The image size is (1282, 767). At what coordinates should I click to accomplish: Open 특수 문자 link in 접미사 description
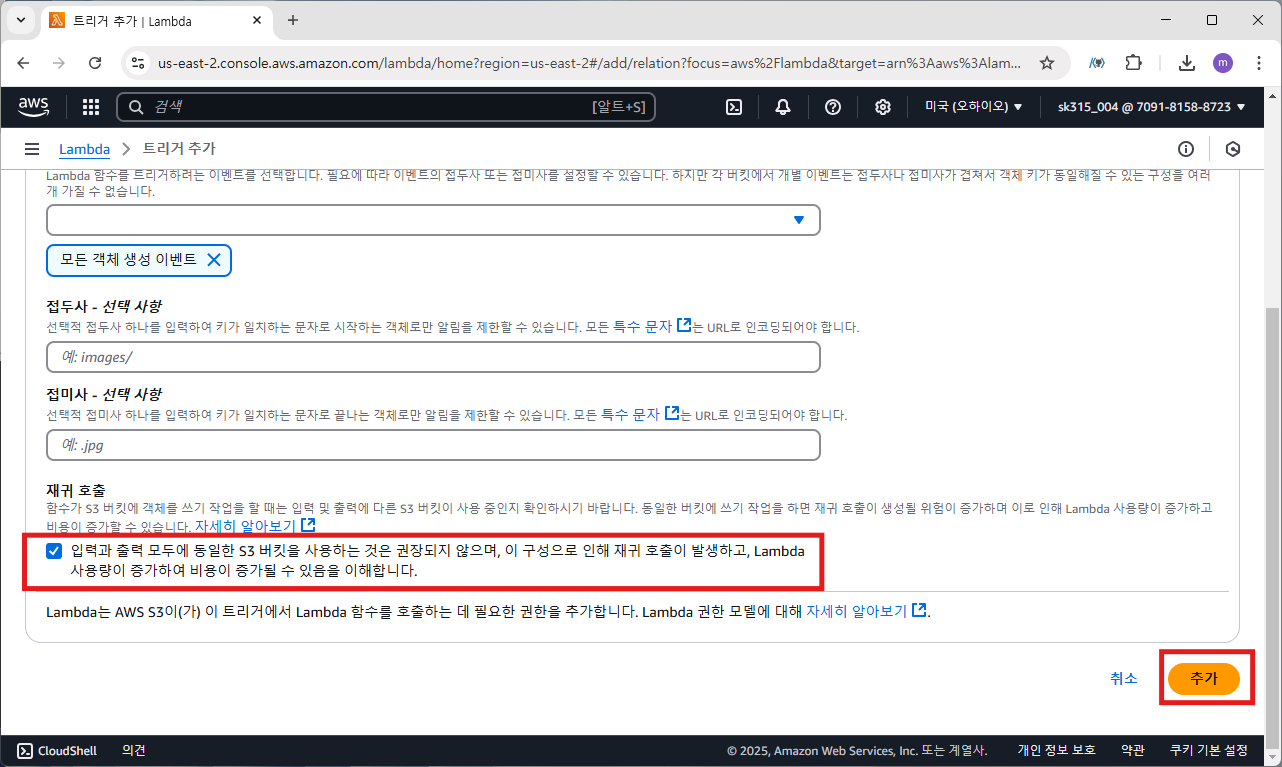tap(630, 413)
